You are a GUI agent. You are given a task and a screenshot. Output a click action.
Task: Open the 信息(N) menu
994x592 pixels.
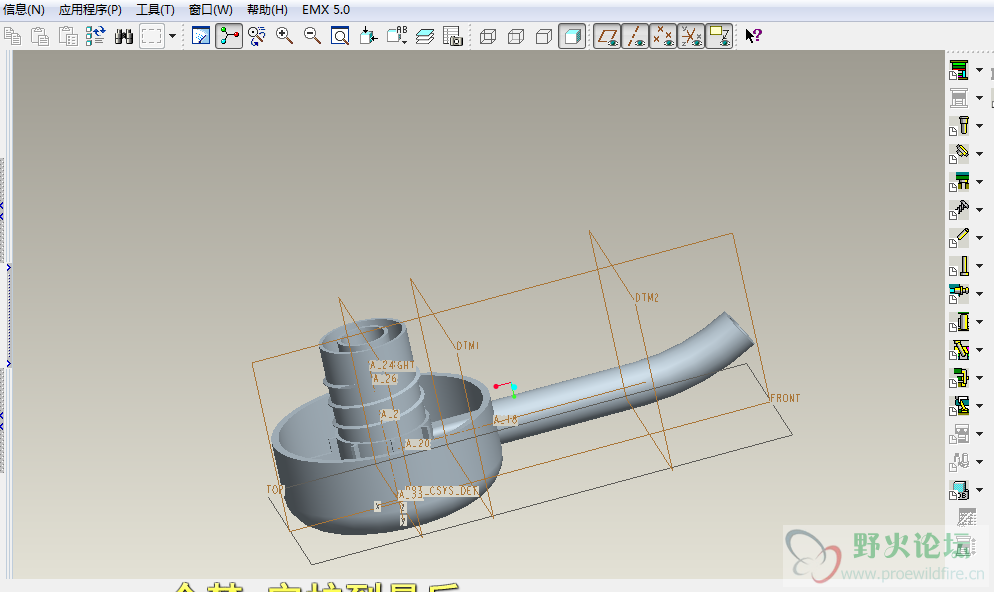click(23, 10)
